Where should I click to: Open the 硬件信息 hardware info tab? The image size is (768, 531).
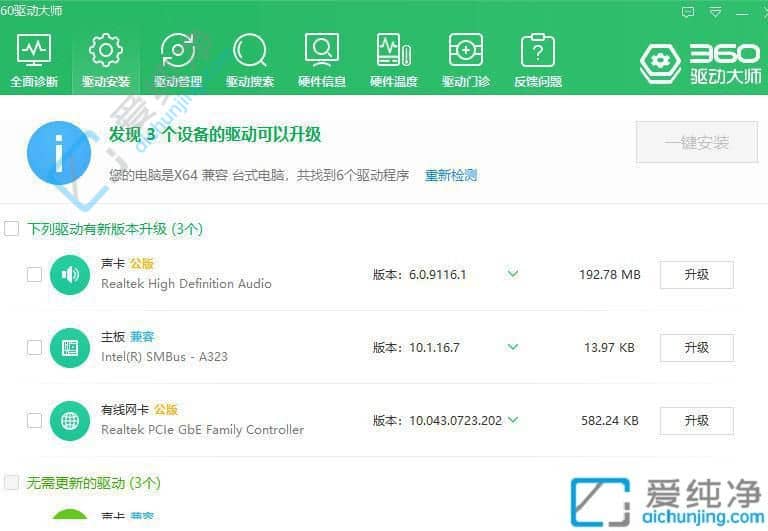322,61
